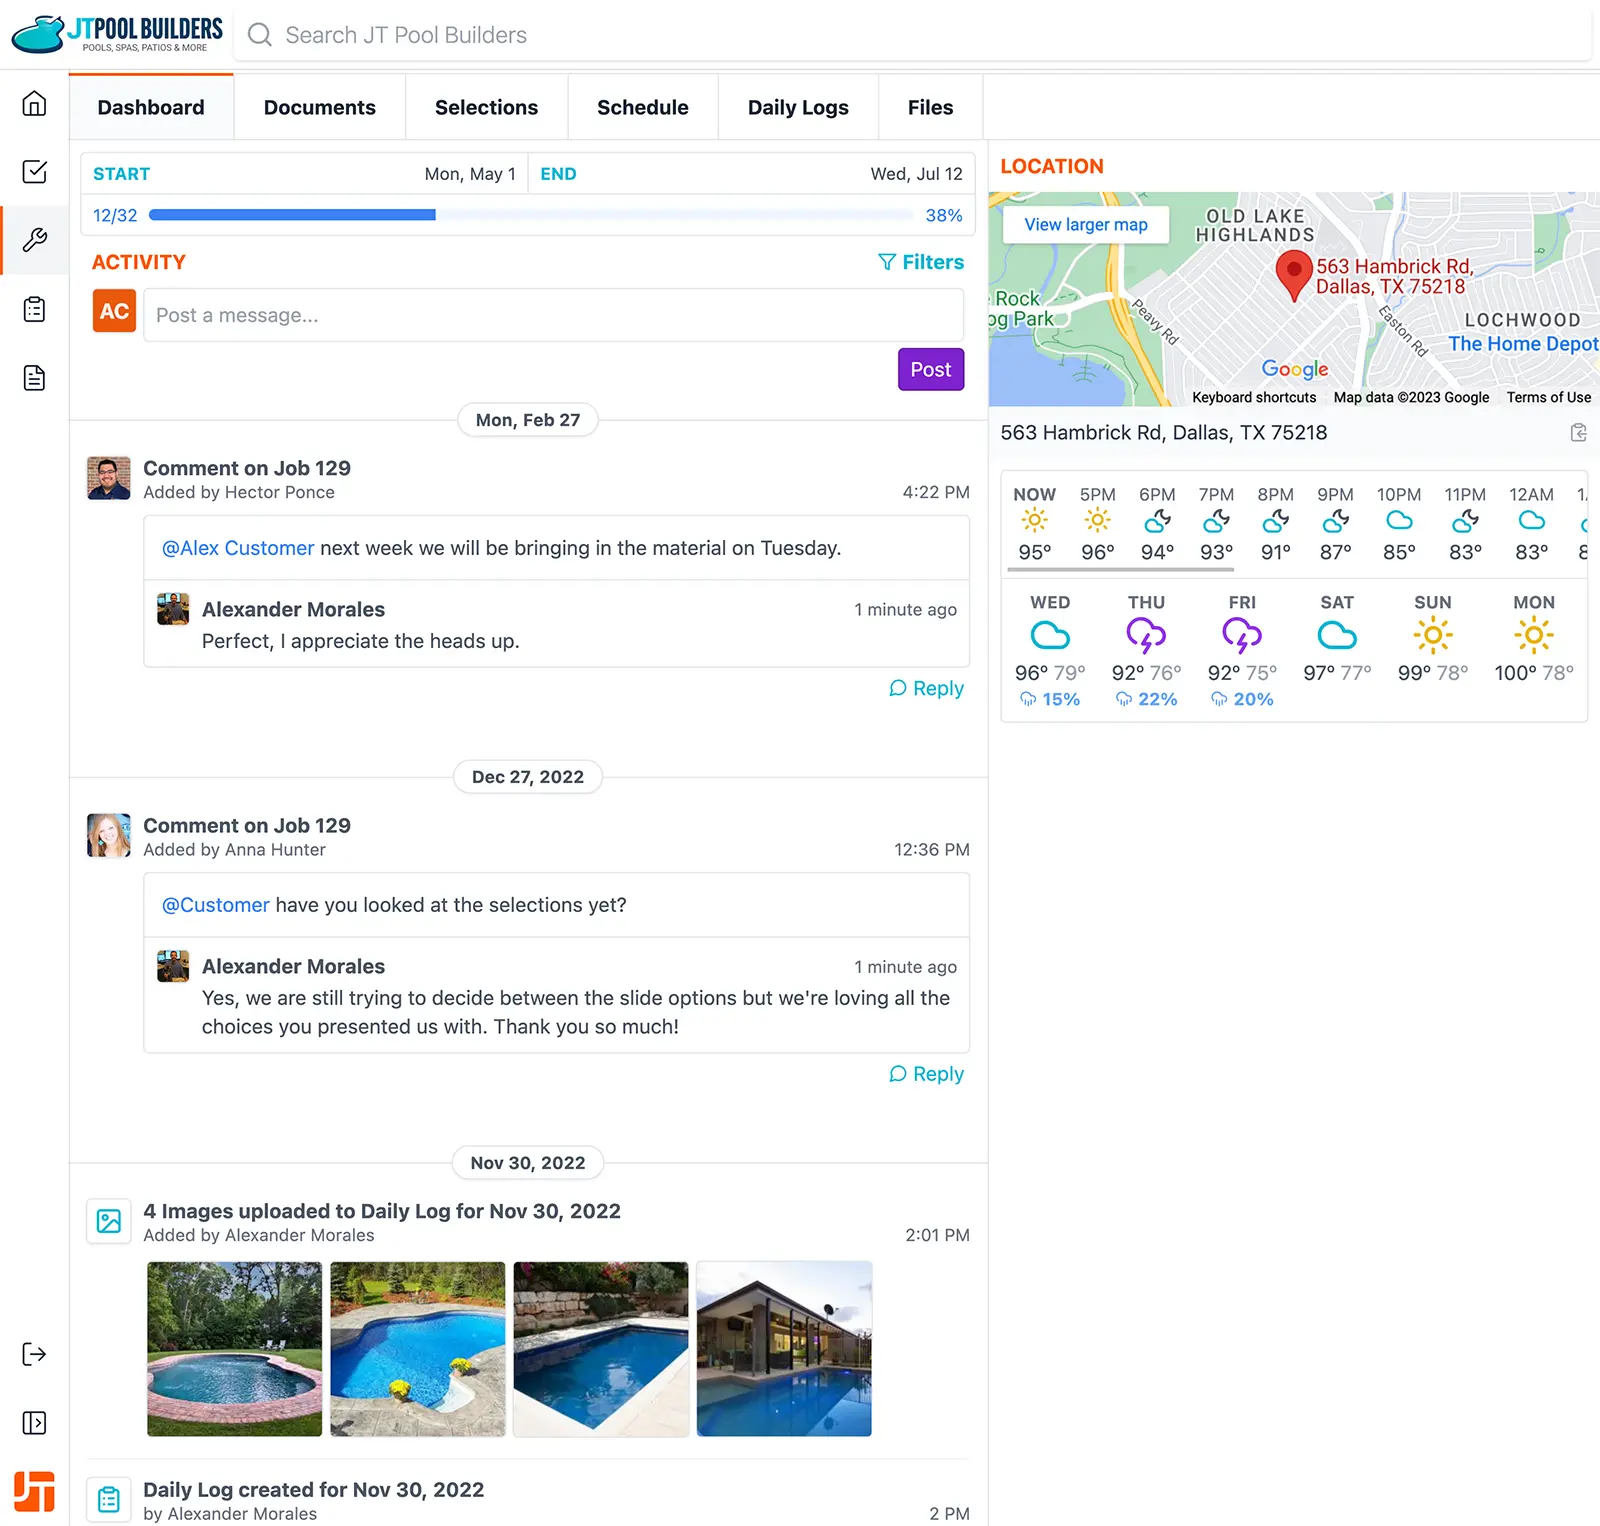Click the orange JT logo at sidebar bottom
The width and height of the screenshot is (1600, 1526).
34,1491
